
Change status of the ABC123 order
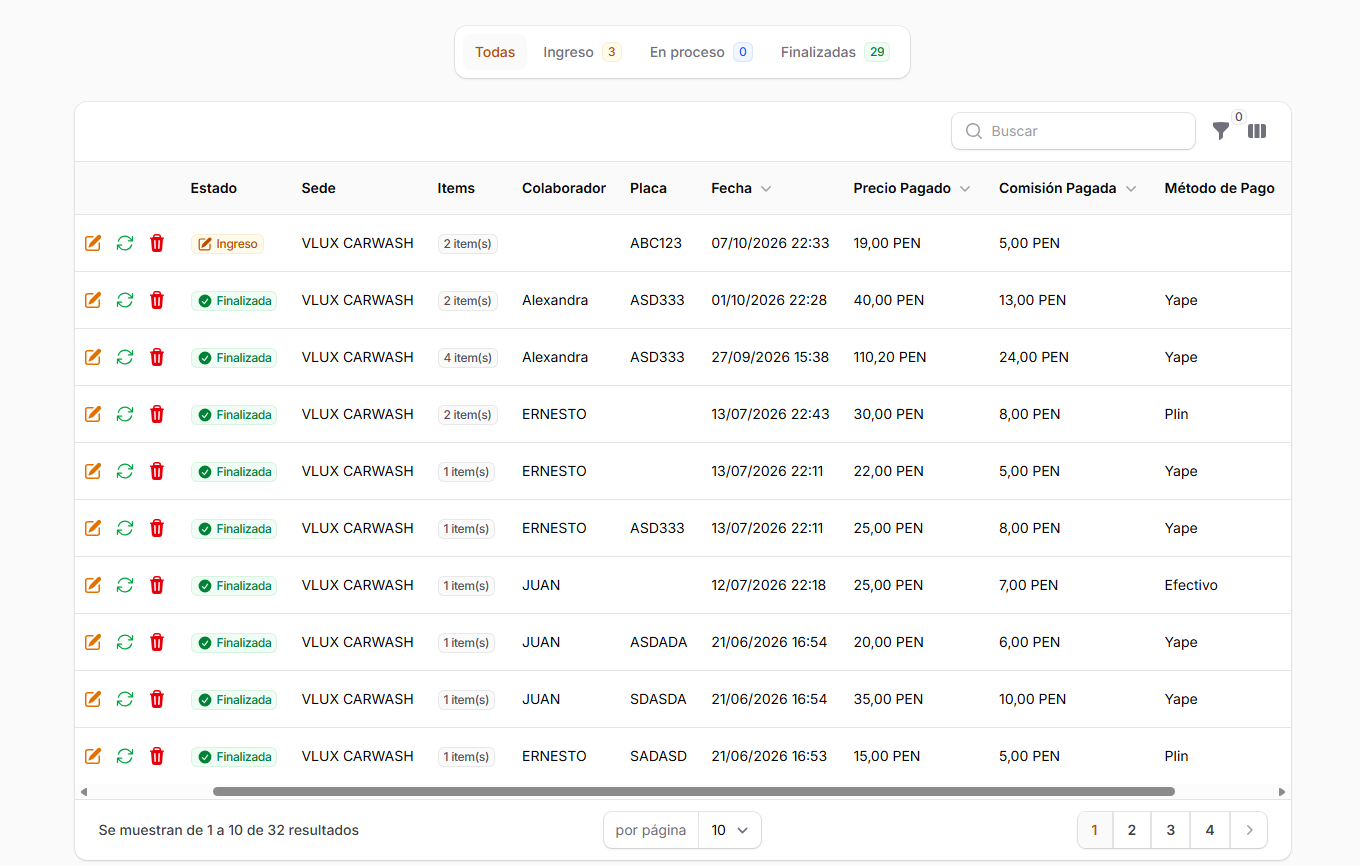tap(125, 243)
